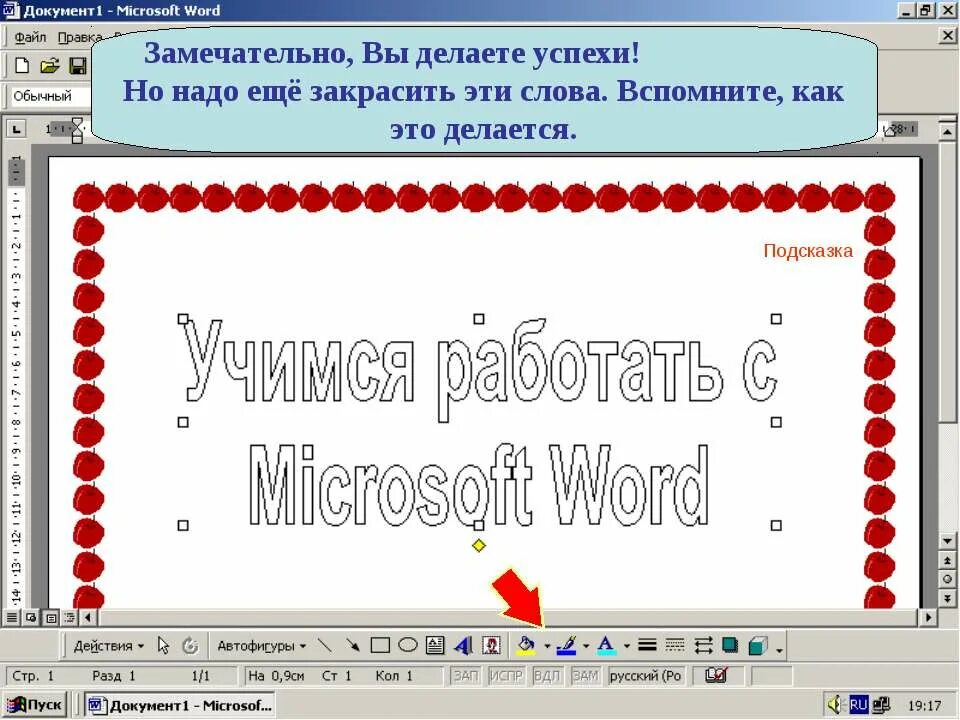960x720 pixels.
Task: Click the Подсказка hint link
Action: pos(808,251)
